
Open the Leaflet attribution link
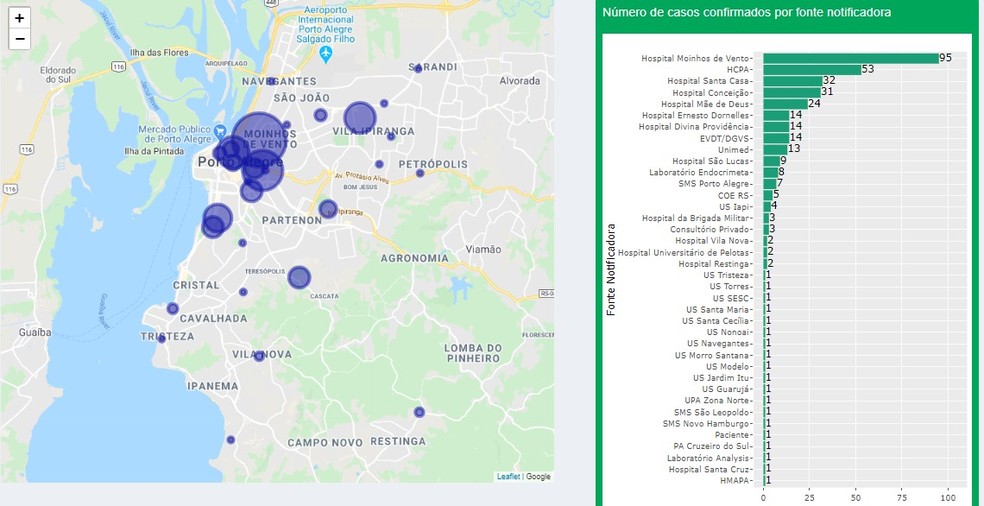coord(508,476)
